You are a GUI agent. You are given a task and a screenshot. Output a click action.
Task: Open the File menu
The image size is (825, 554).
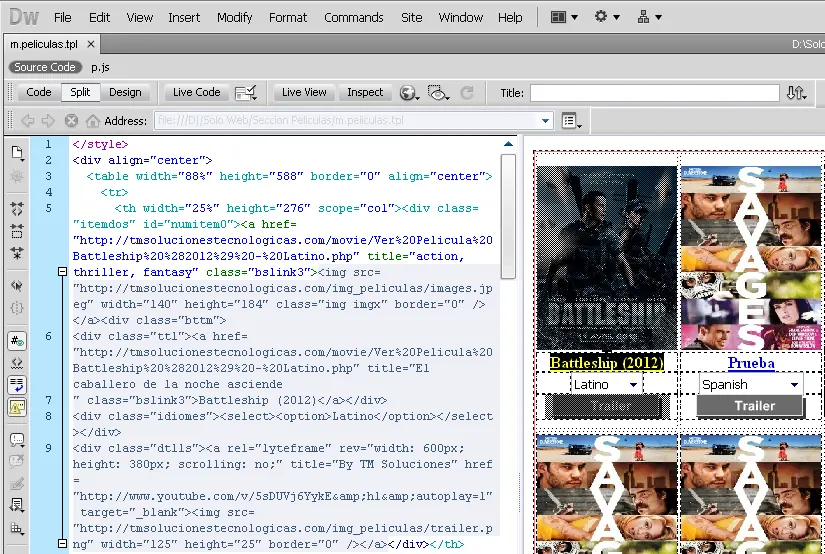[x=63, y=17]
